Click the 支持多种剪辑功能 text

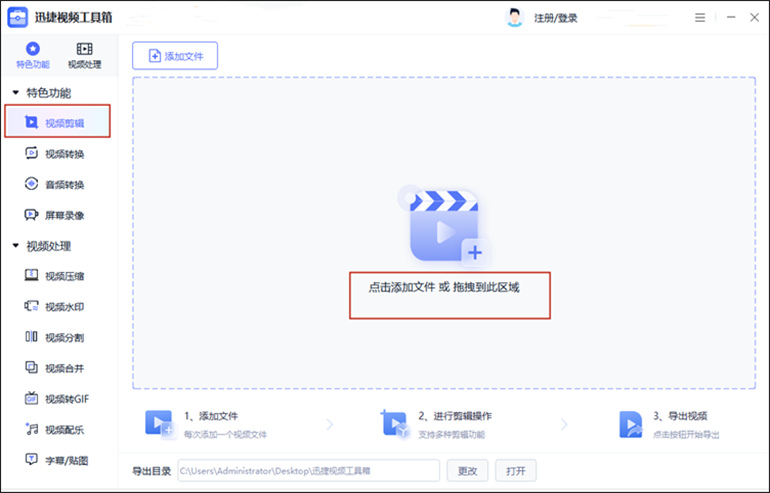[451, 435]
